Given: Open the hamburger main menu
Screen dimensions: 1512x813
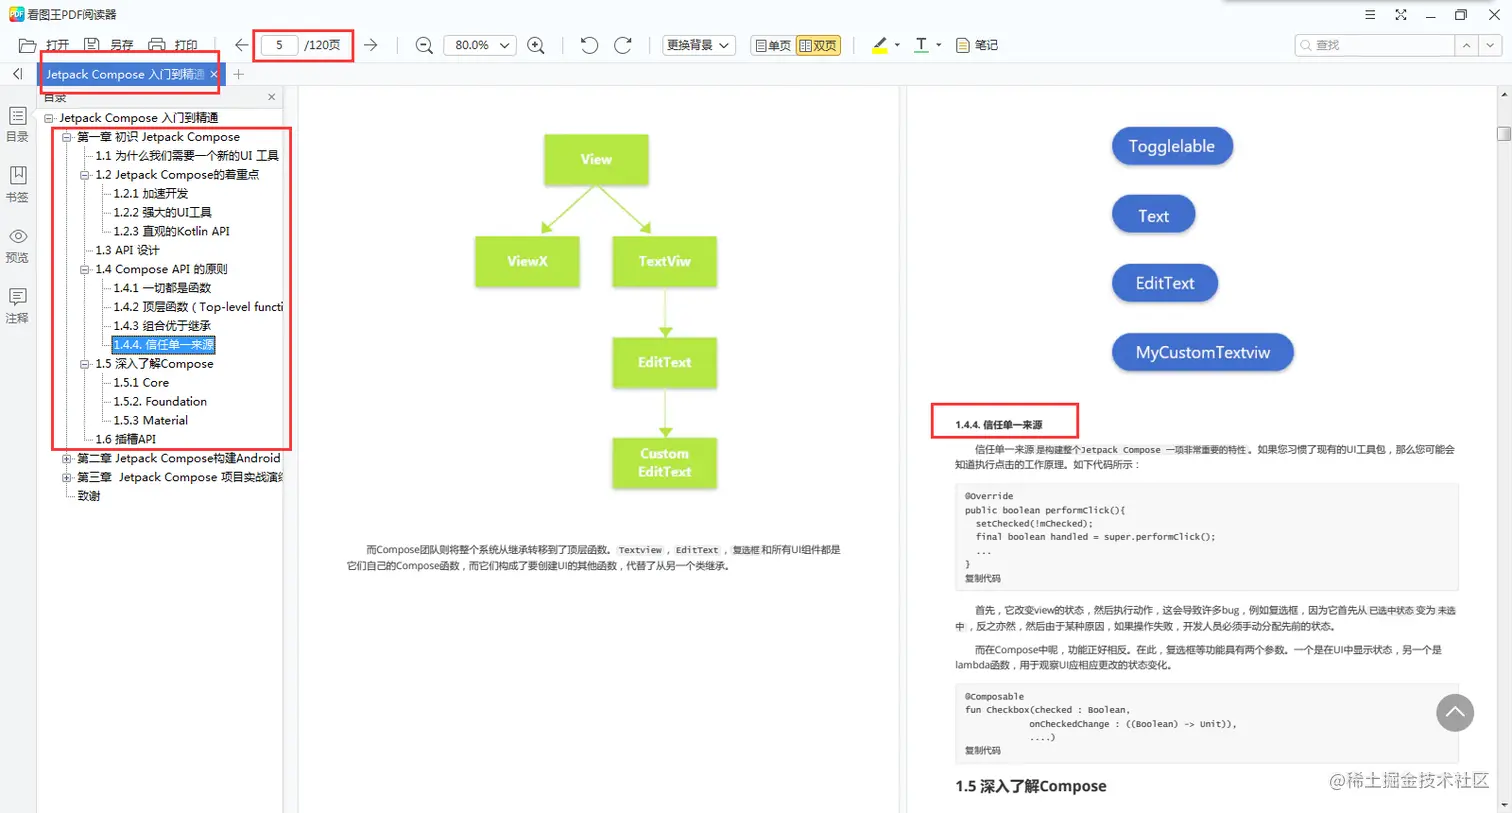Looking at the screenshot, I should click(x=1370, y=15).
